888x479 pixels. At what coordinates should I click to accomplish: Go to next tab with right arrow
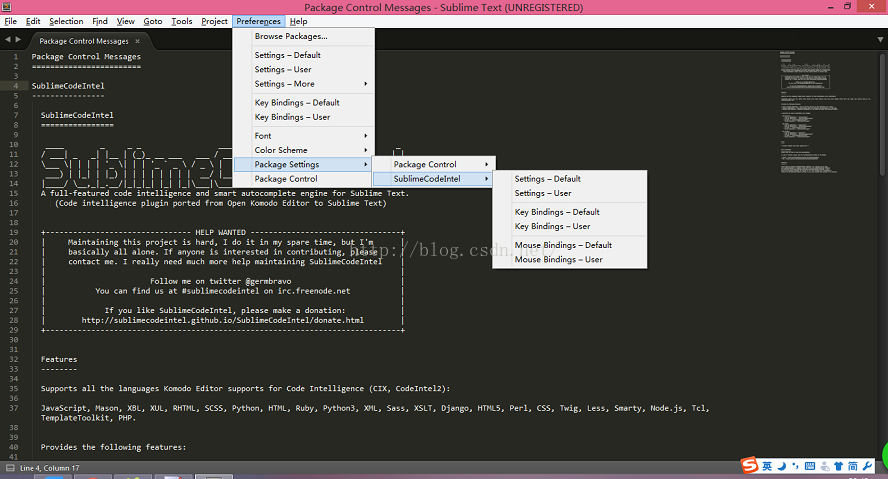pos(19,40)
